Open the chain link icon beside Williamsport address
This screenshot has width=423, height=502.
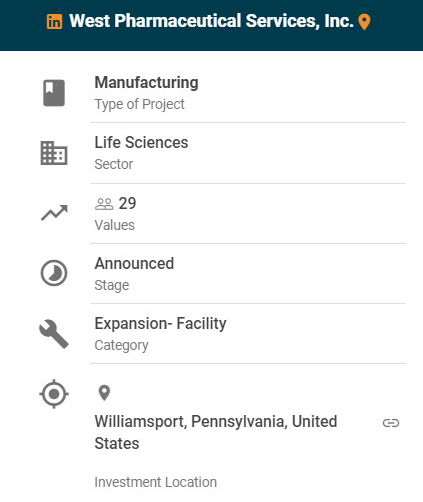391,423
